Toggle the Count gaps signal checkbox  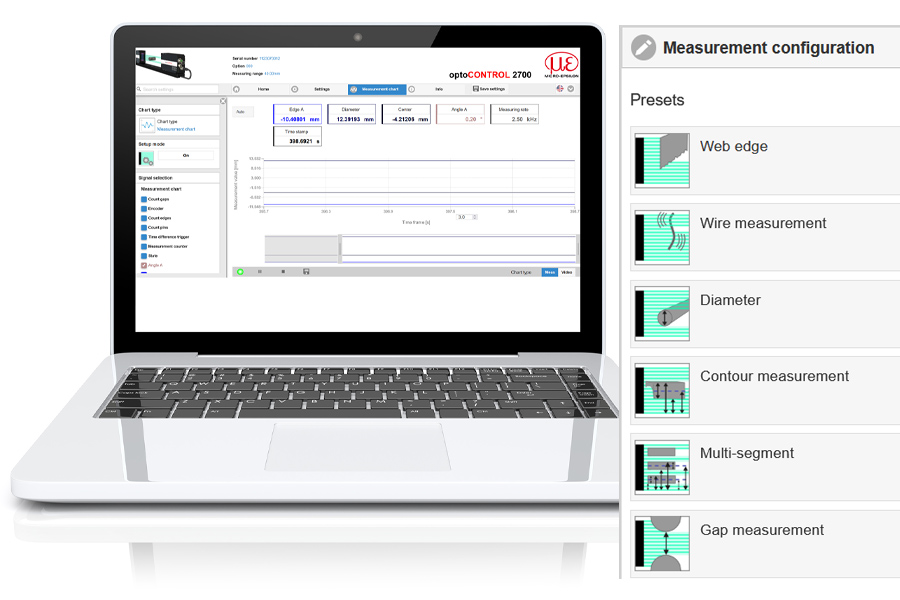(x=144, y=199)
